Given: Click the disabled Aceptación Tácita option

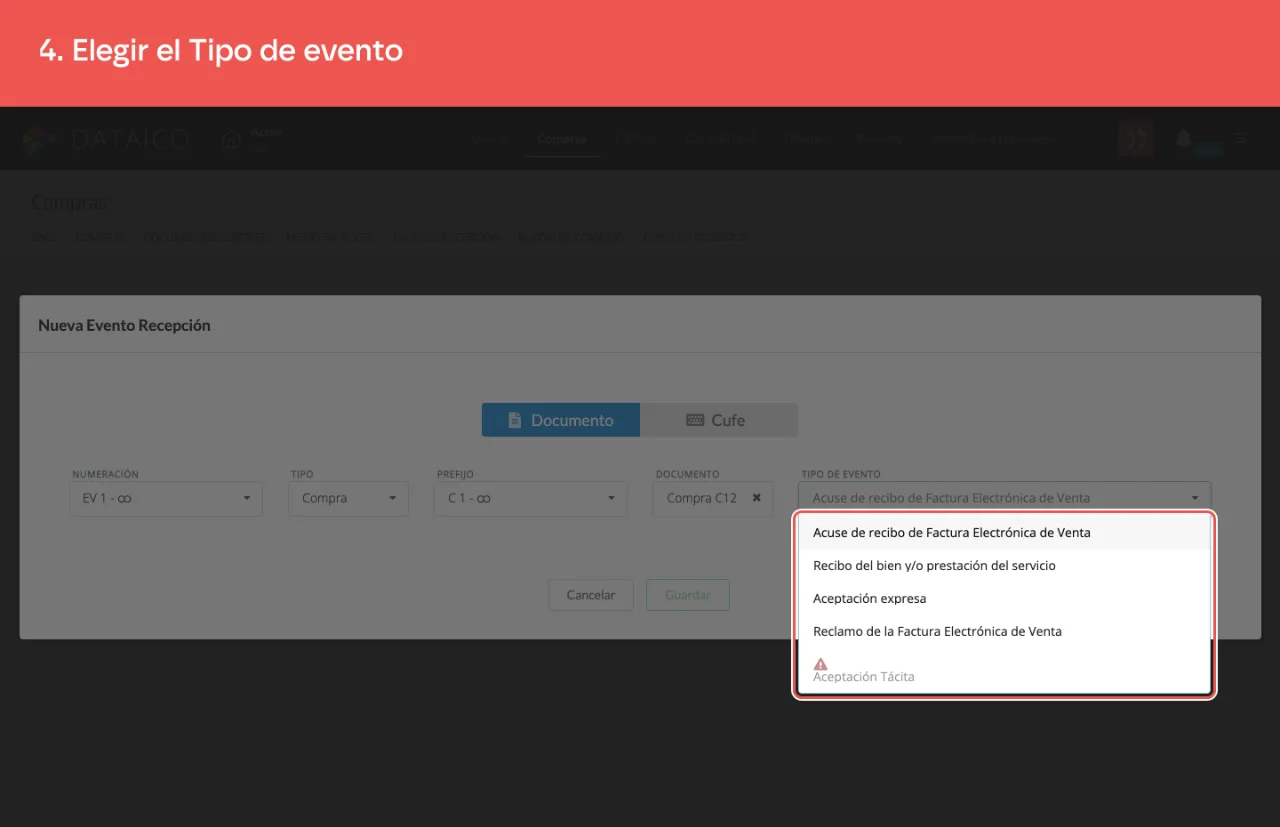Looking at the screenshot, I should pos(1004,670).
